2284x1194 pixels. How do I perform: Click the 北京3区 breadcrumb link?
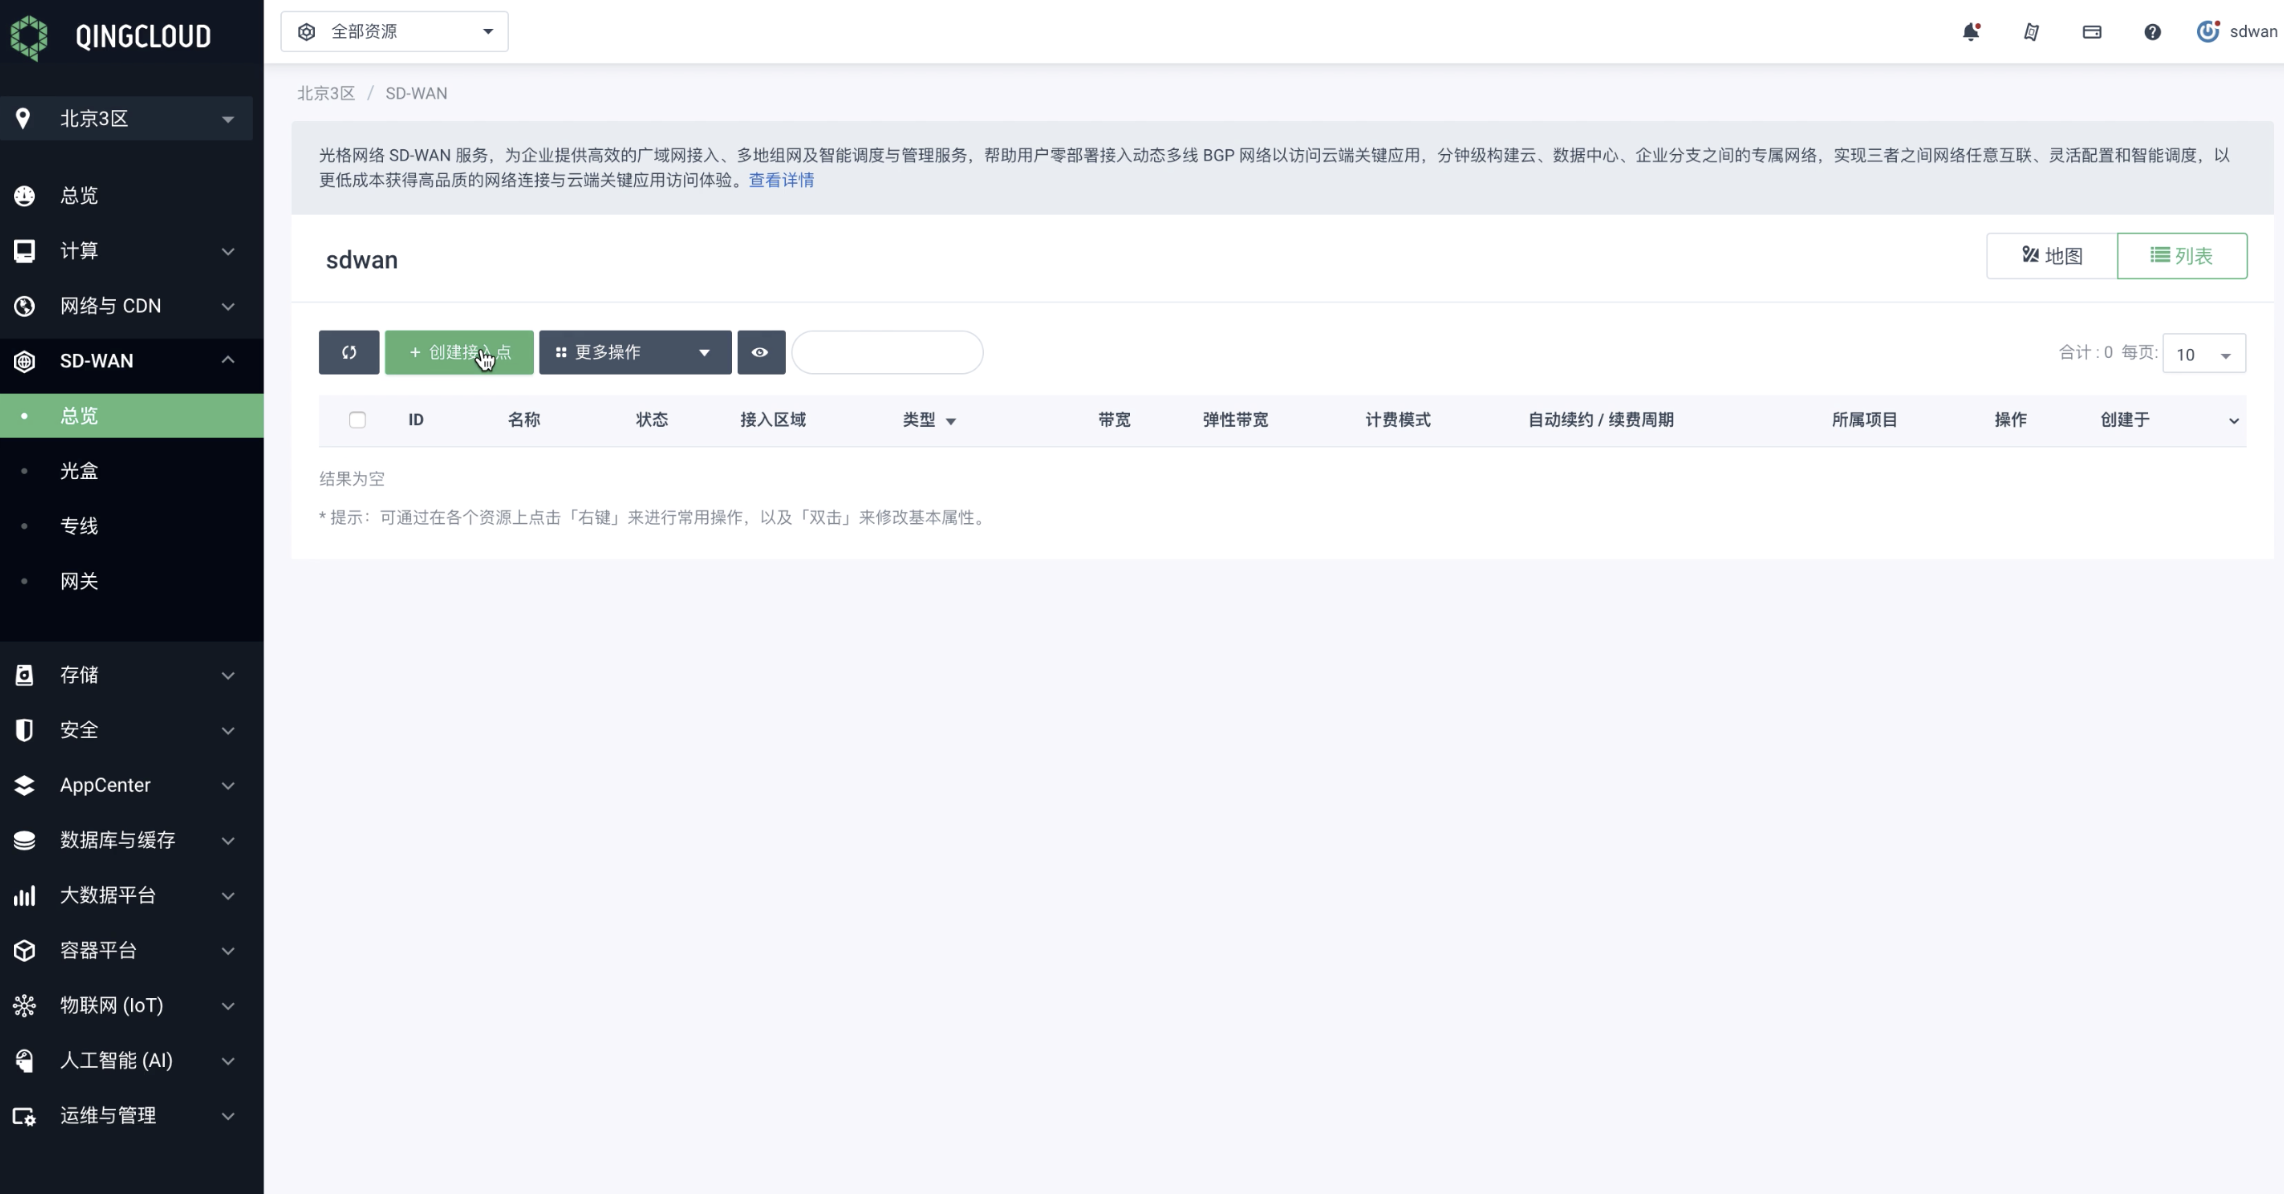coord(326,93)
